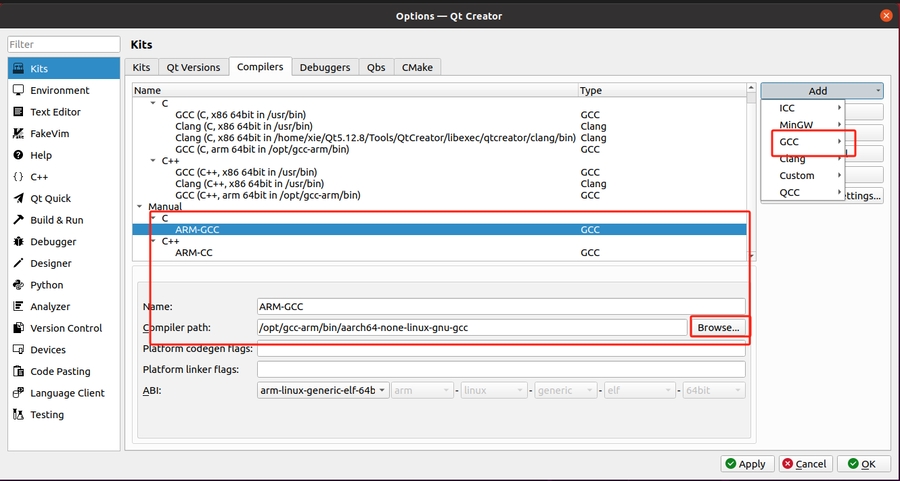
Task: Open Build & Run settings
Action: click(x=56, y=220)
